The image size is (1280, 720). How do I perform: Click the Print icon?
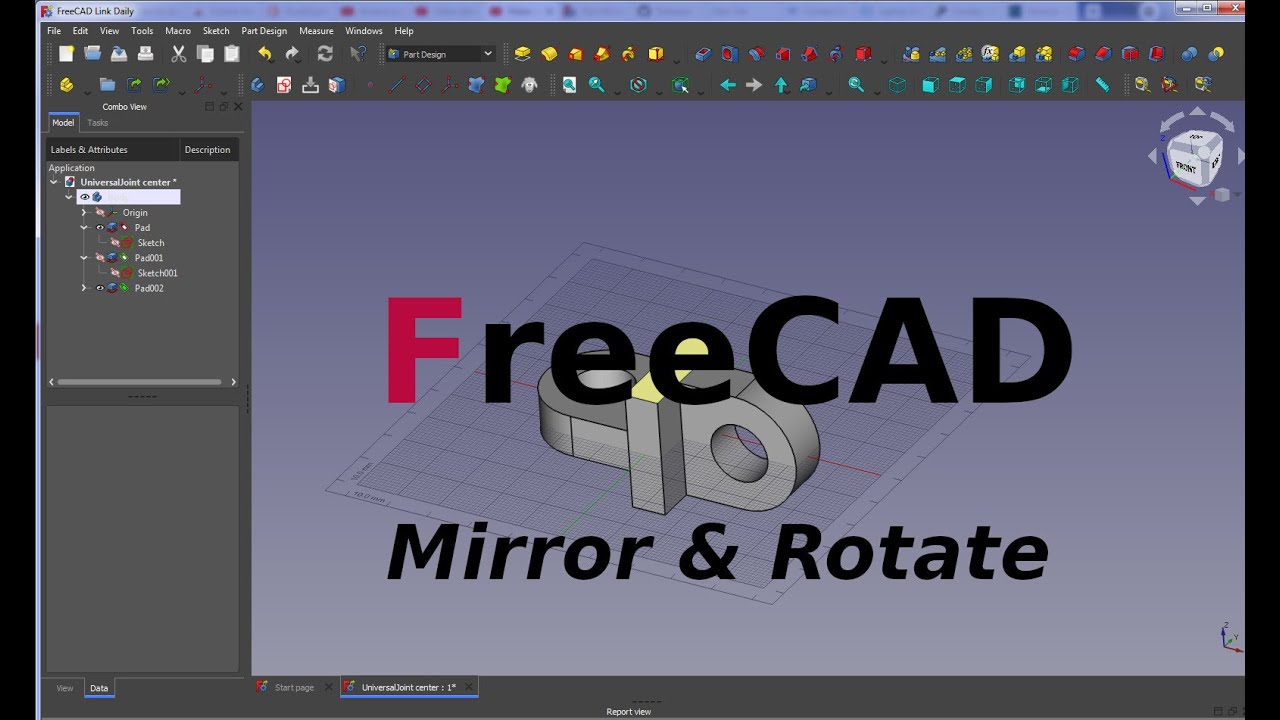145,54
